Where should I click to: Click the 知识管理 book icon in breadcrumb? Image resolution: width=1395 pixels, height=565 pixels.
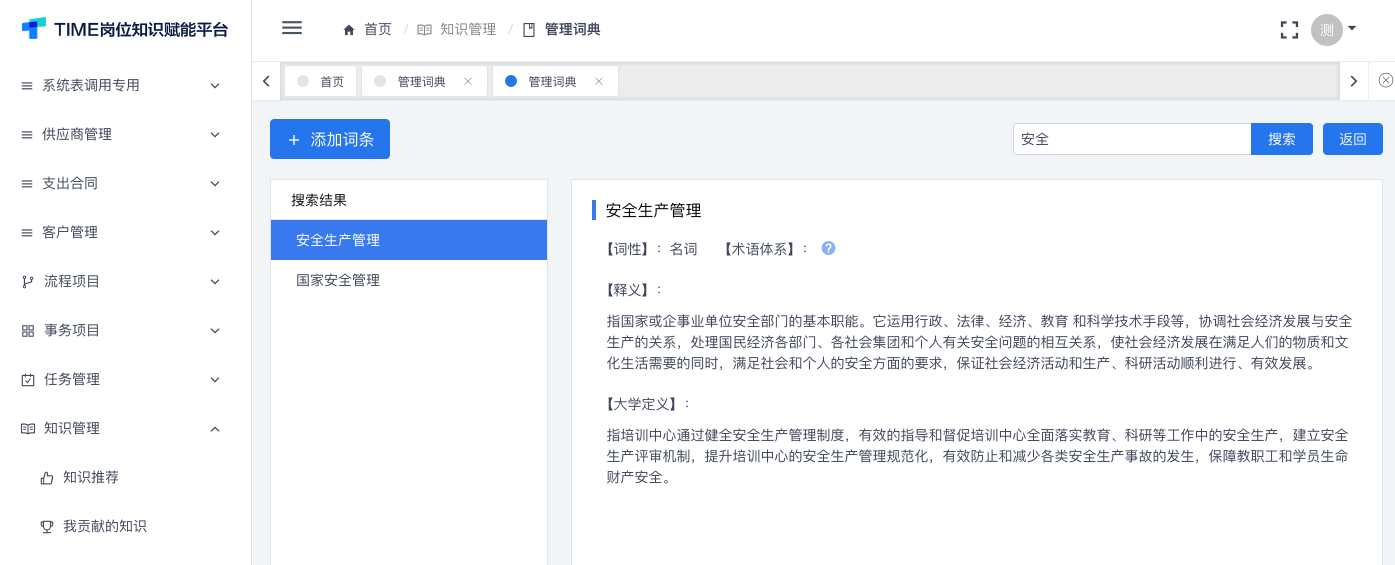424,30
